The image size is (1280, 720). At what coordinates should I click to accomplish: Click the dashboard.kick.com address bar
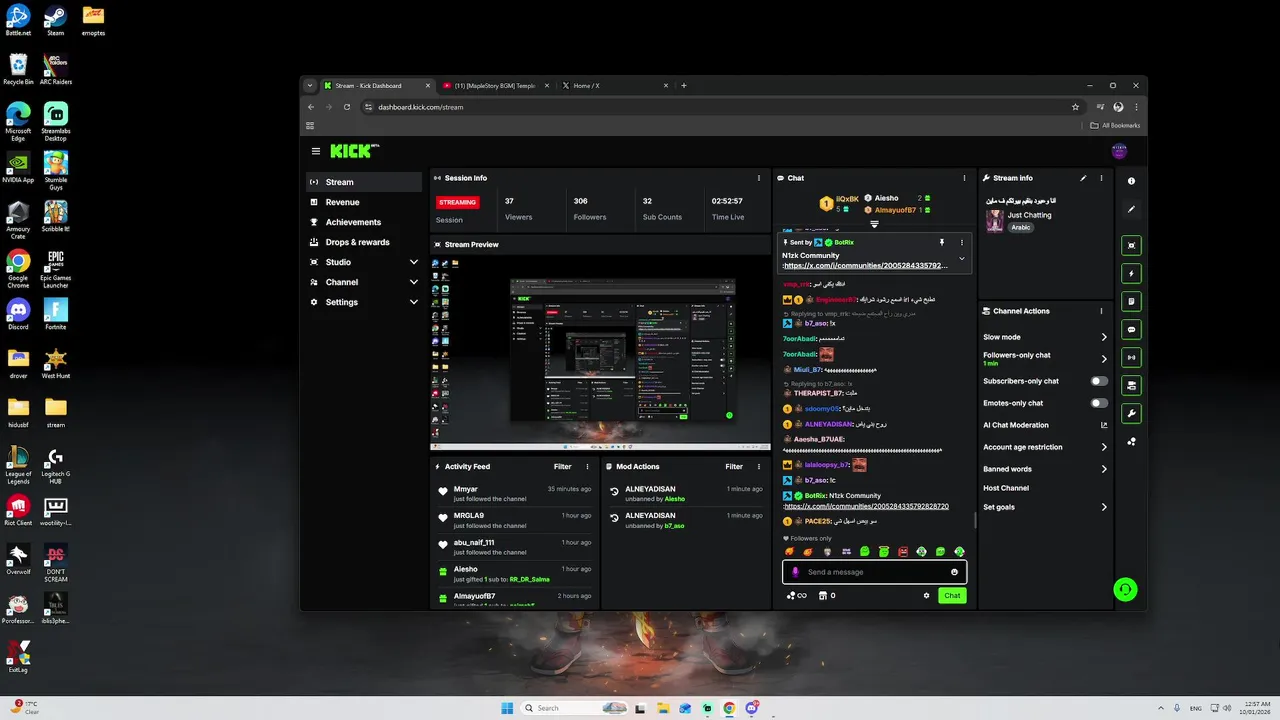(x=715, y=107)
